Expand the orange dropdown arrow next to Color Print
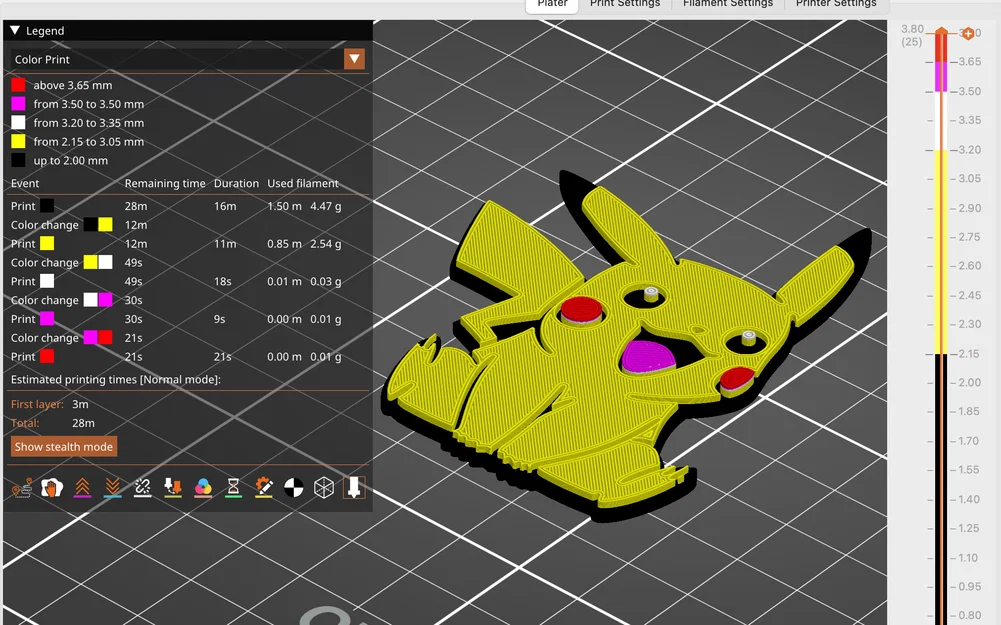The image size is (1001, 625). 354,59
